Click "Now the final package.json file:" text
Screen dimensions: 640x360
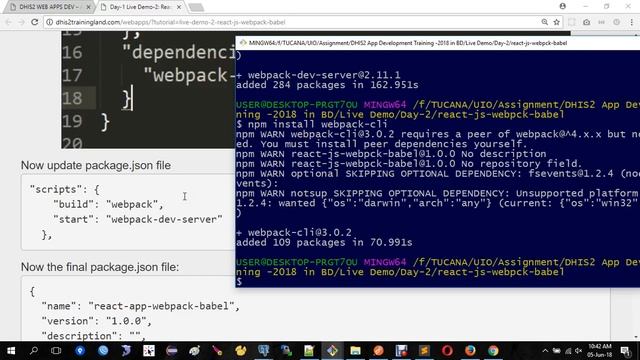click(x=100, y=267)
